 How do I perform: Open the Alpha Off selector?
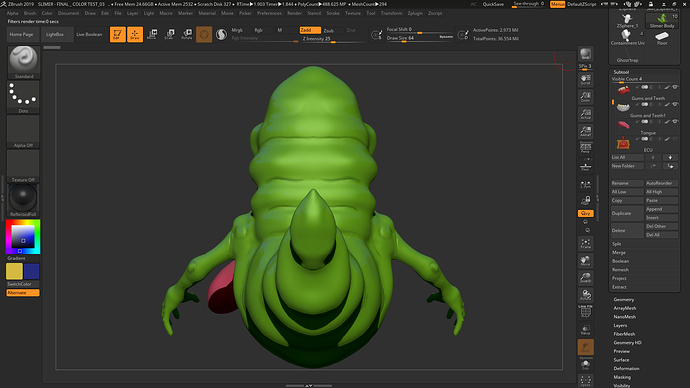(x=23, y=131)
